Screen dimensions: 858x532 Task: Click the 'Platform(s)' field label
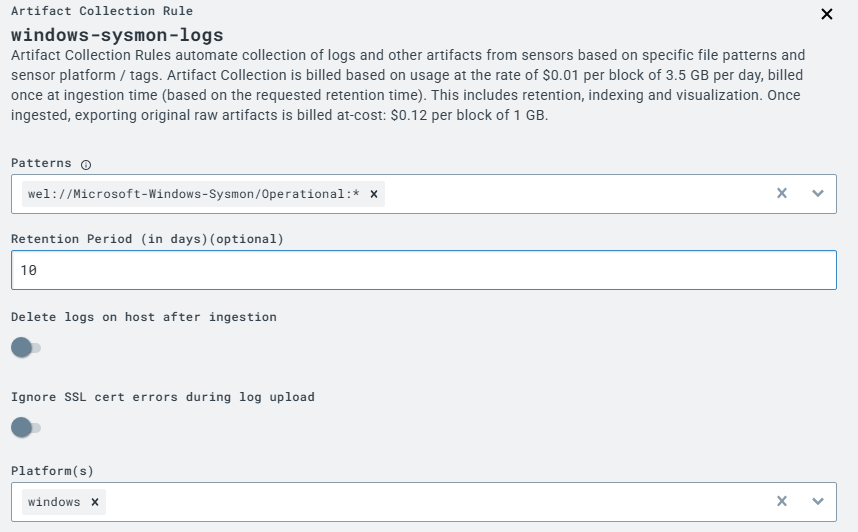(51, 470)
